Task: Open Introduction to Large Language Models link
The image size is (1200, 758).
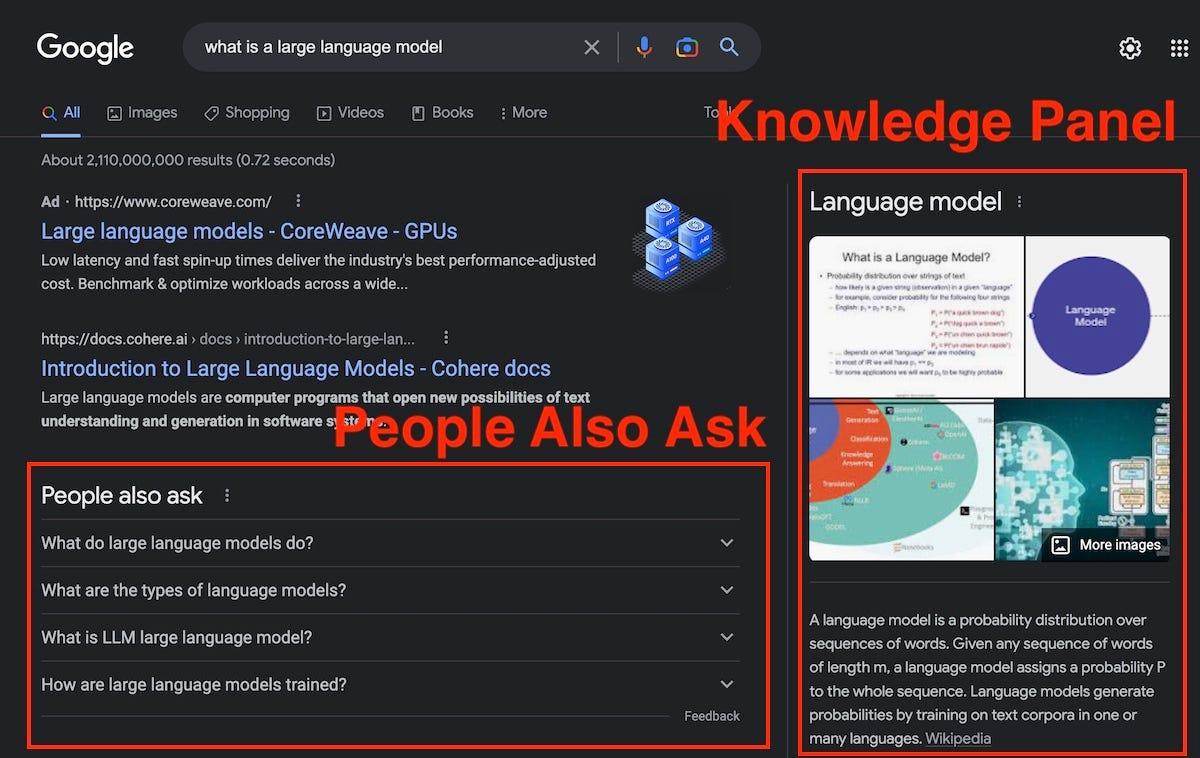Action: 296,368
